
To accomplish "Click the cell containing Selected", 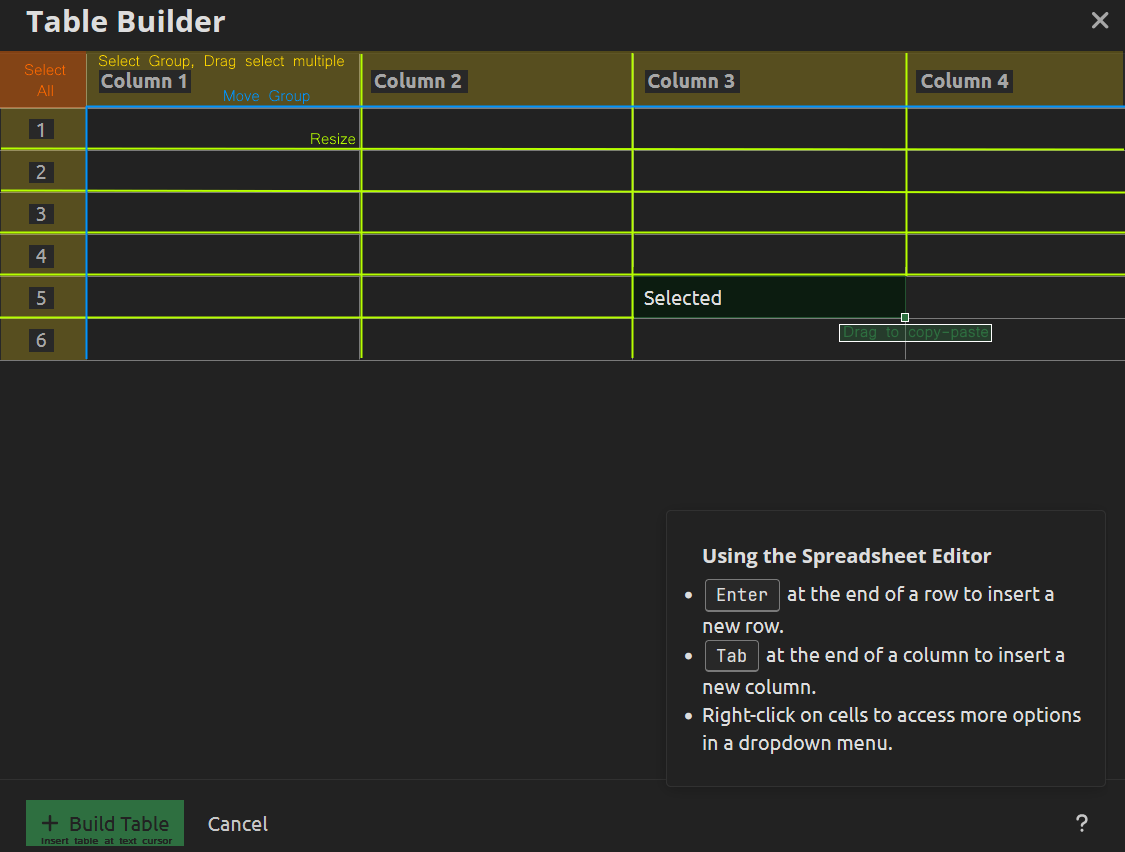I will click(769, 297).
